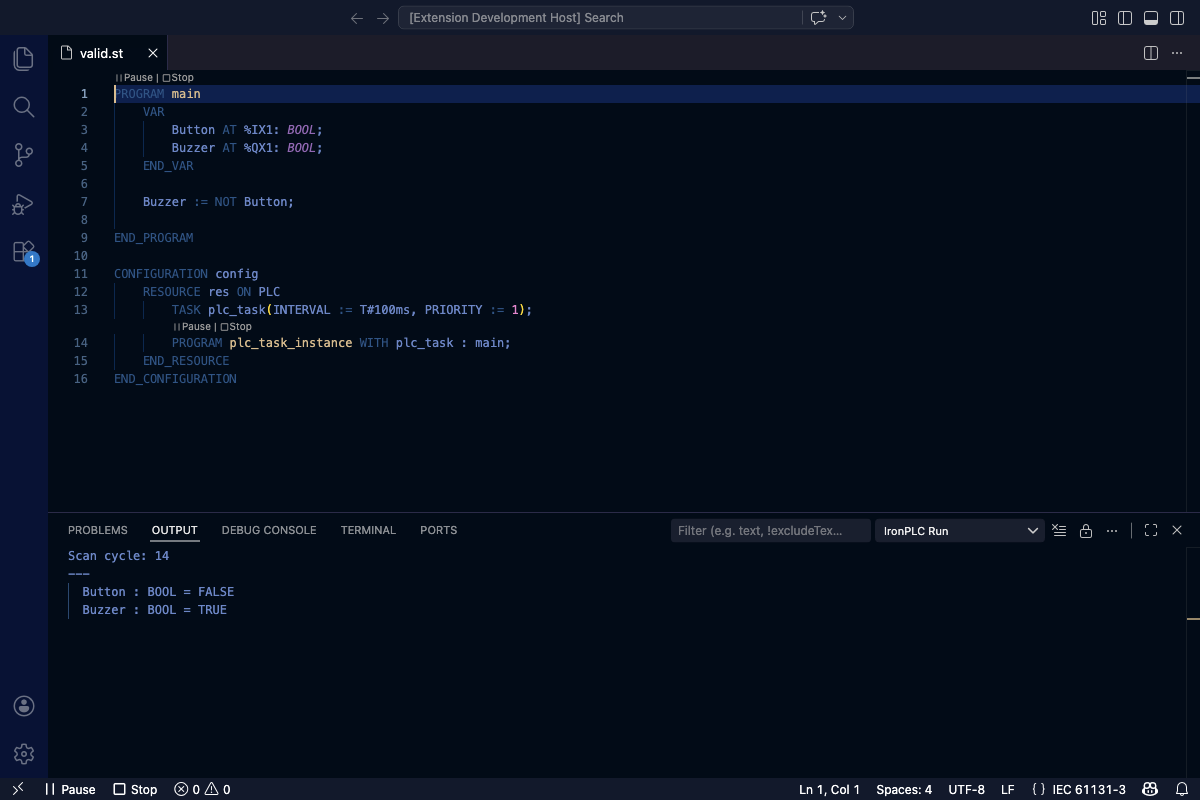Toggle the primary side bar visibility
Screen dimensions: 1200x800
1125,18
